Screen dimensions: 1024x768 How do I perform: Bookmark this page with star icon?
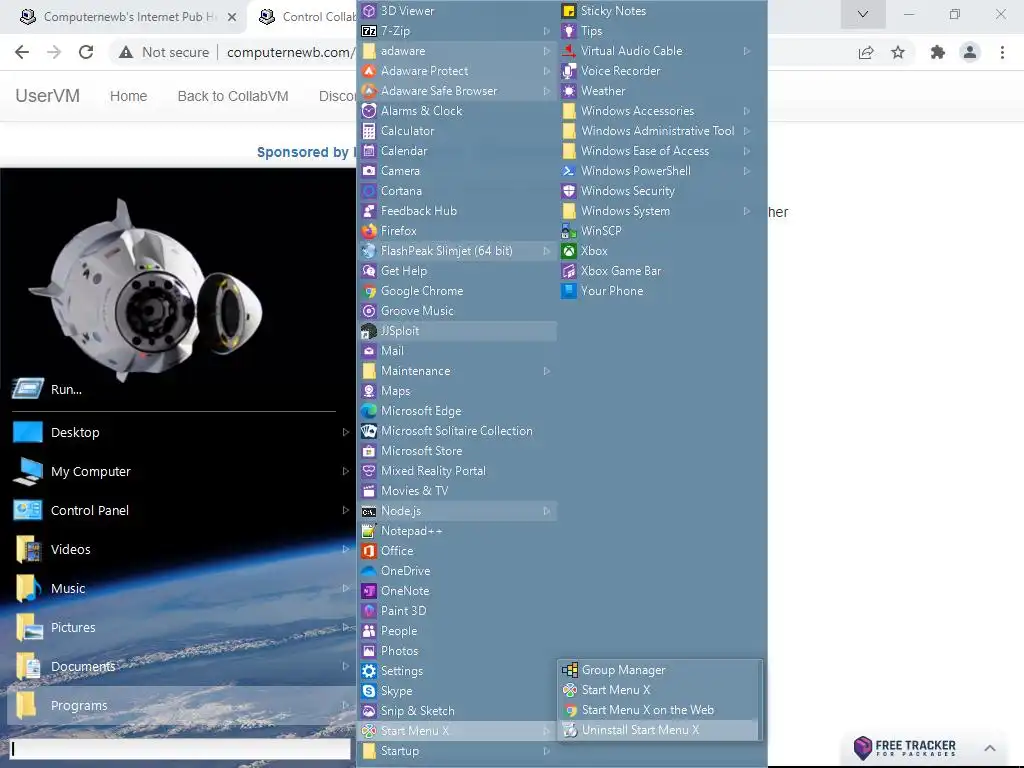pyautogui.click(x=898, y=52)
